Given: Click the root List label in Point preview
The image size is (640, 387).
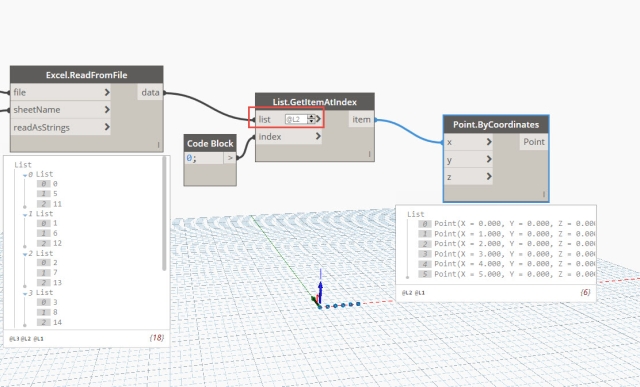Looking at the screenshot, I should [x=416, y=214].
